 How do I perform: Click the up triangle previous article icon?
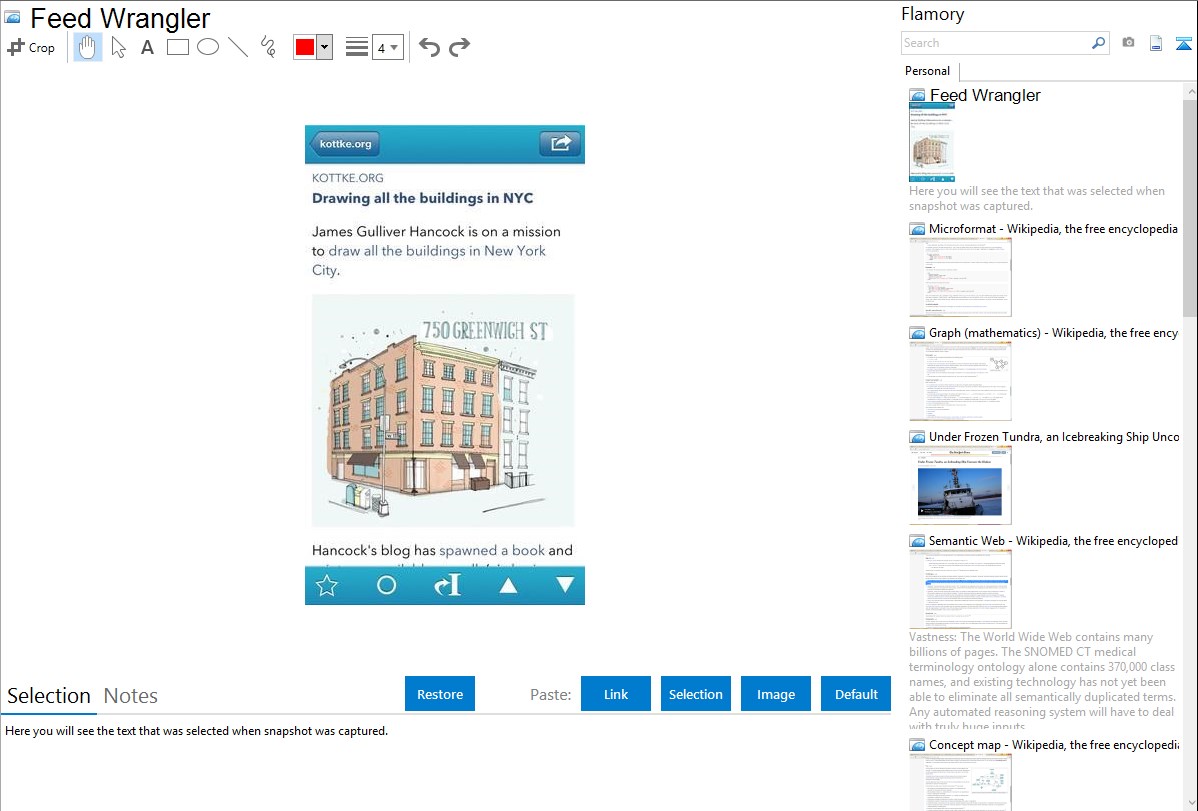point(508,586)
